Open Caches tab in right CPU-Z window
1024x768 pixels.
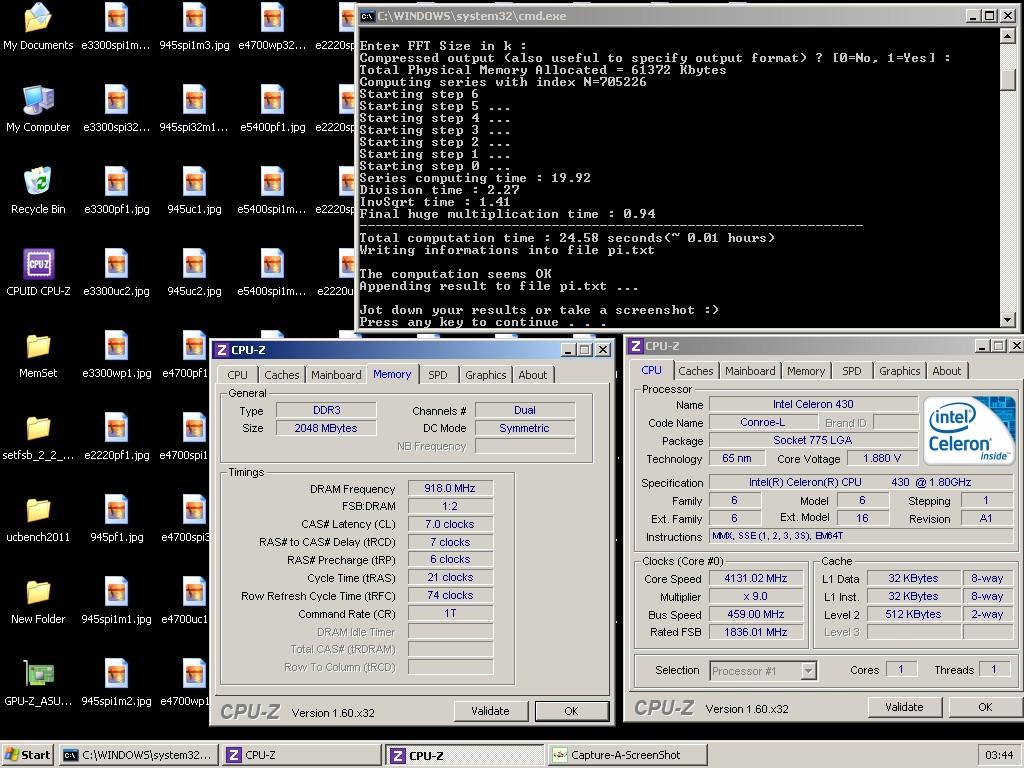(x=696, y=371)
